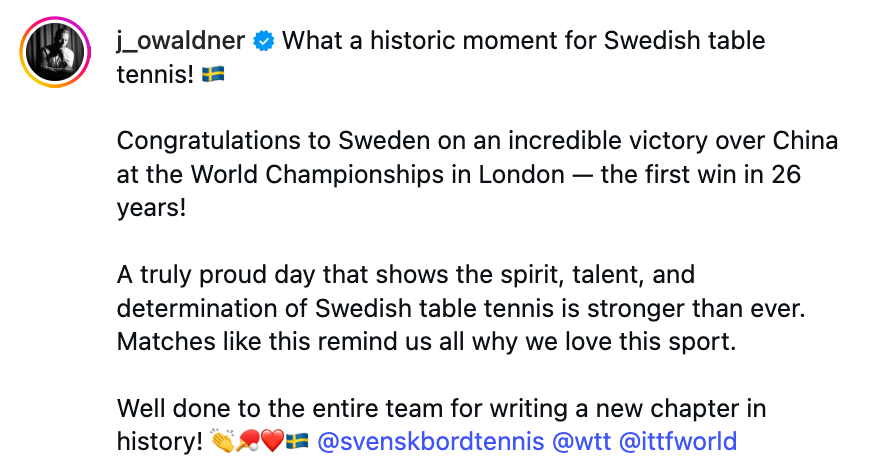Click the 'Well done to the entire team' line

[441, 408]
